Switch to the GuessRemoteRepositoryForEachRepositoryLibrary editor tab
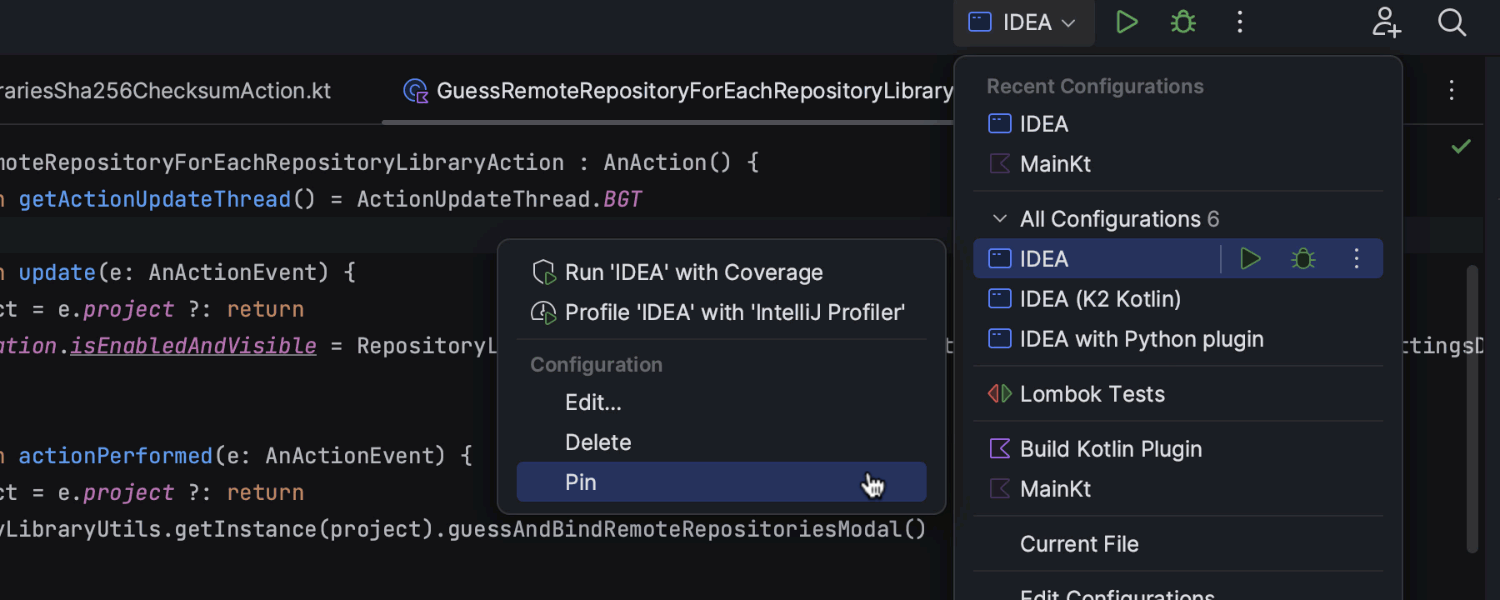 (x=680, y=91)
